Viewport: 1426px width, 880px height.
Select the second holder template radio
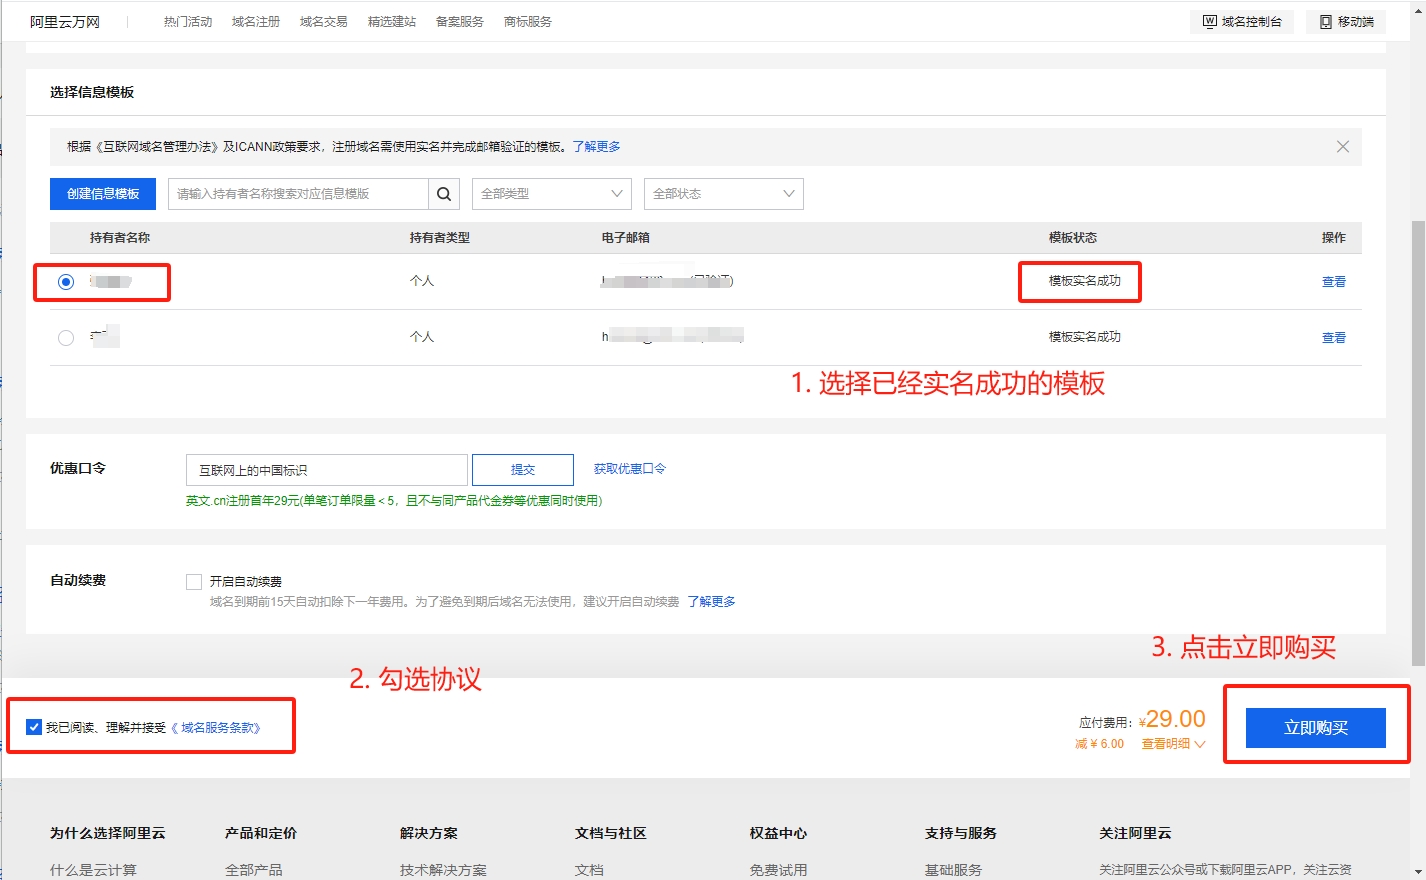(66, 338)
